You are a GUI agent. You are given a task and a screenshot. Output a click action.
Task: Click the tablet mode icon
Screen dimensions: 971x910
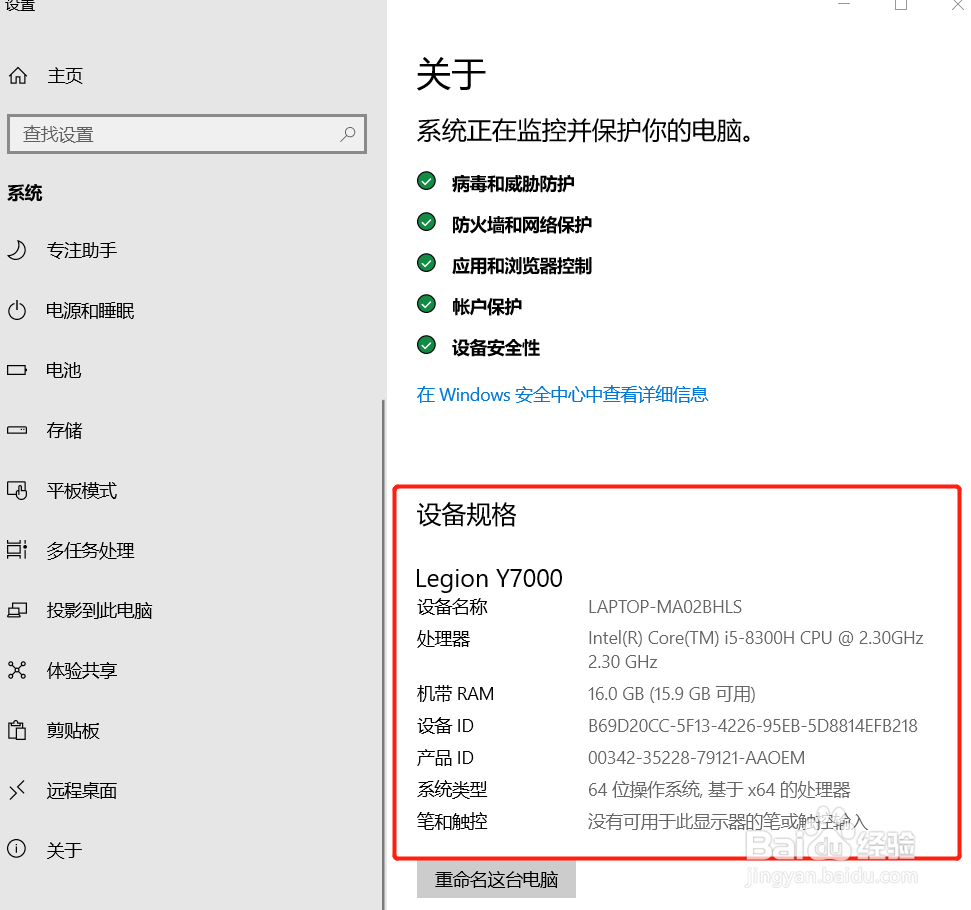[17, 491]
